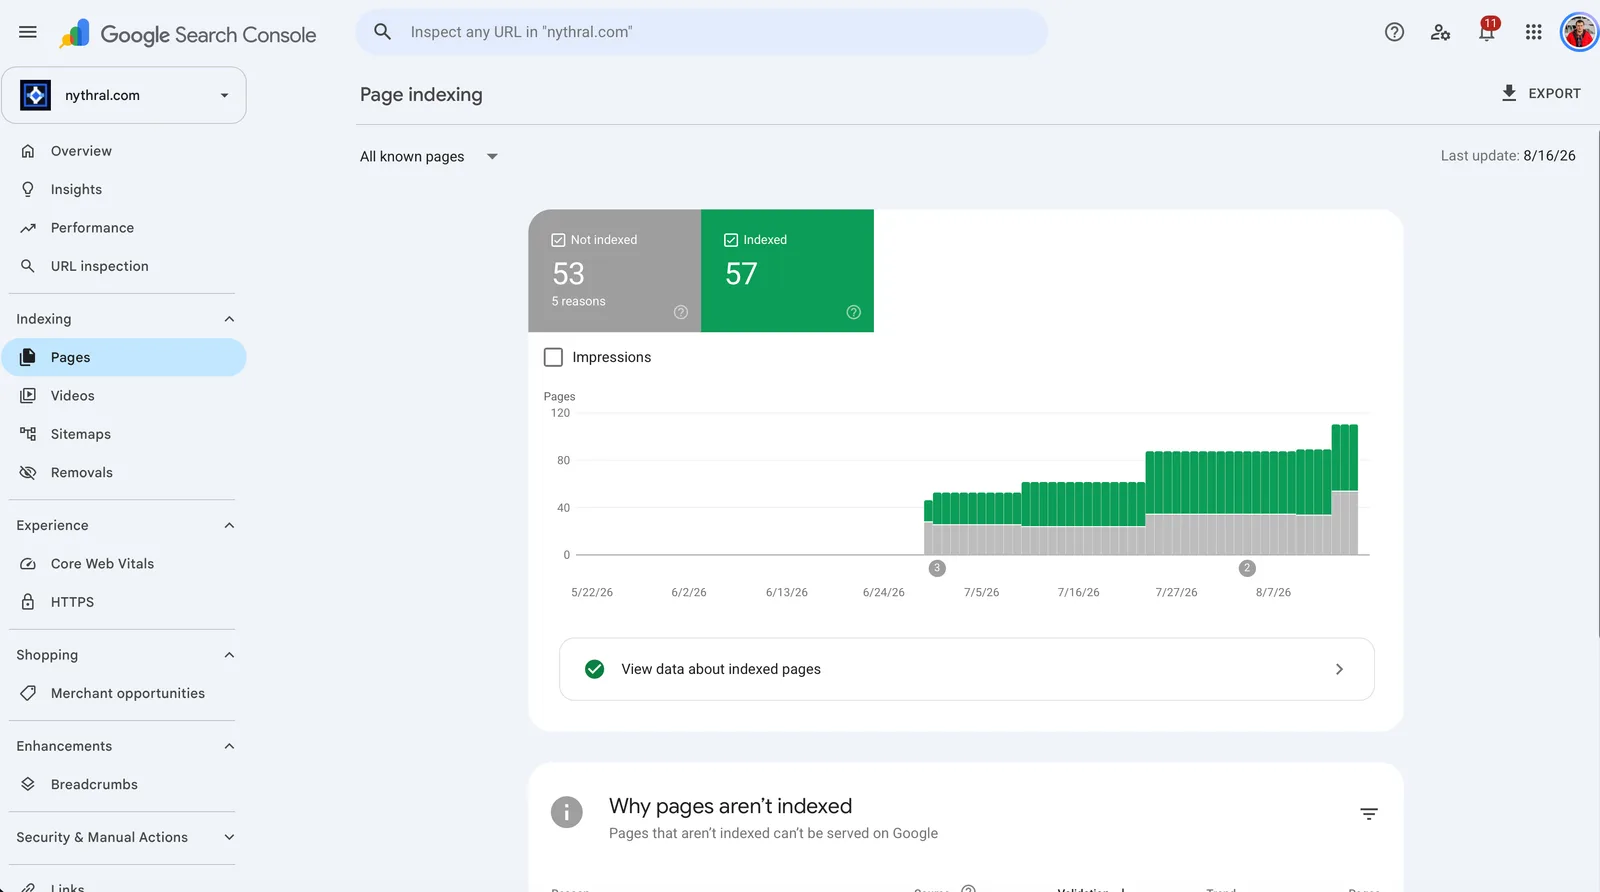Open Insights in sidebar
Screen dimensions: 1600x892
(124, 189)
